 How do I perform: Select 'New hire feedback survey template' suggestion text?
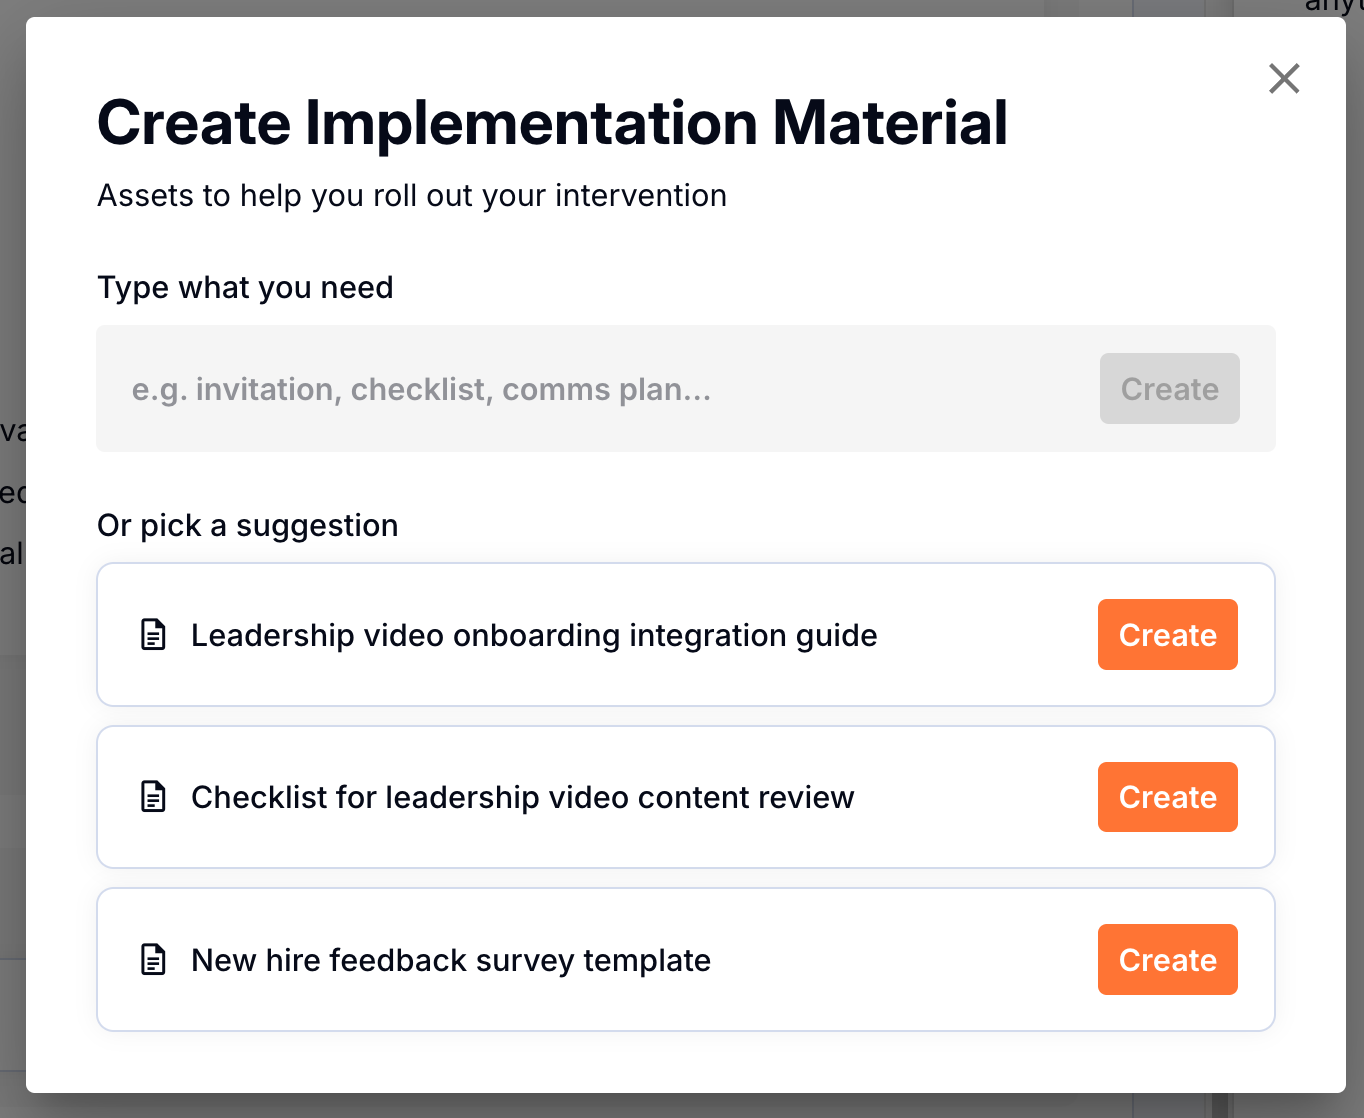[450, 960]
